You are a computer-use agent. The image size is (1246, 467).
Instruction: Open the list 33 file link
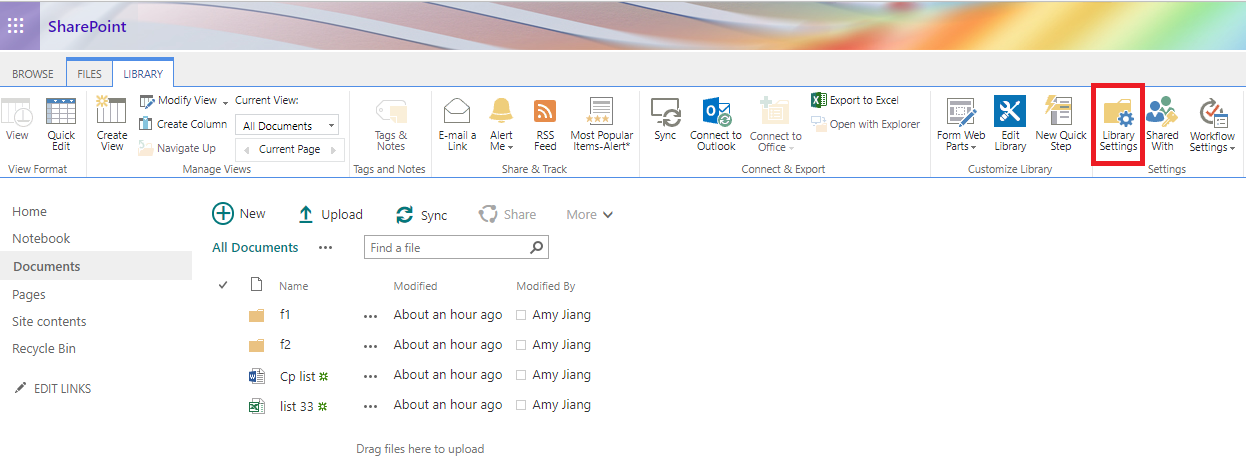pos(297,406)
